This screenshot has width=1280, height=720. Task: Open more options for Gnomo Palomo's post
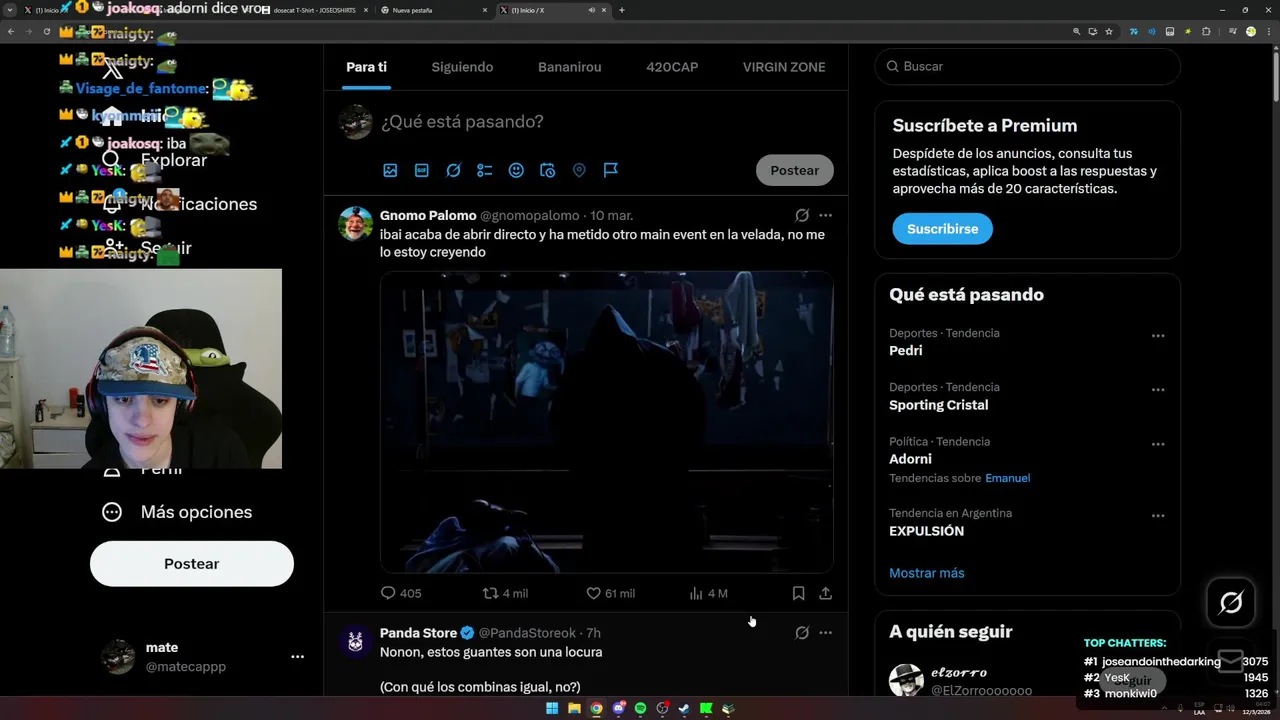pyautogui.click(x=825, y=215)
